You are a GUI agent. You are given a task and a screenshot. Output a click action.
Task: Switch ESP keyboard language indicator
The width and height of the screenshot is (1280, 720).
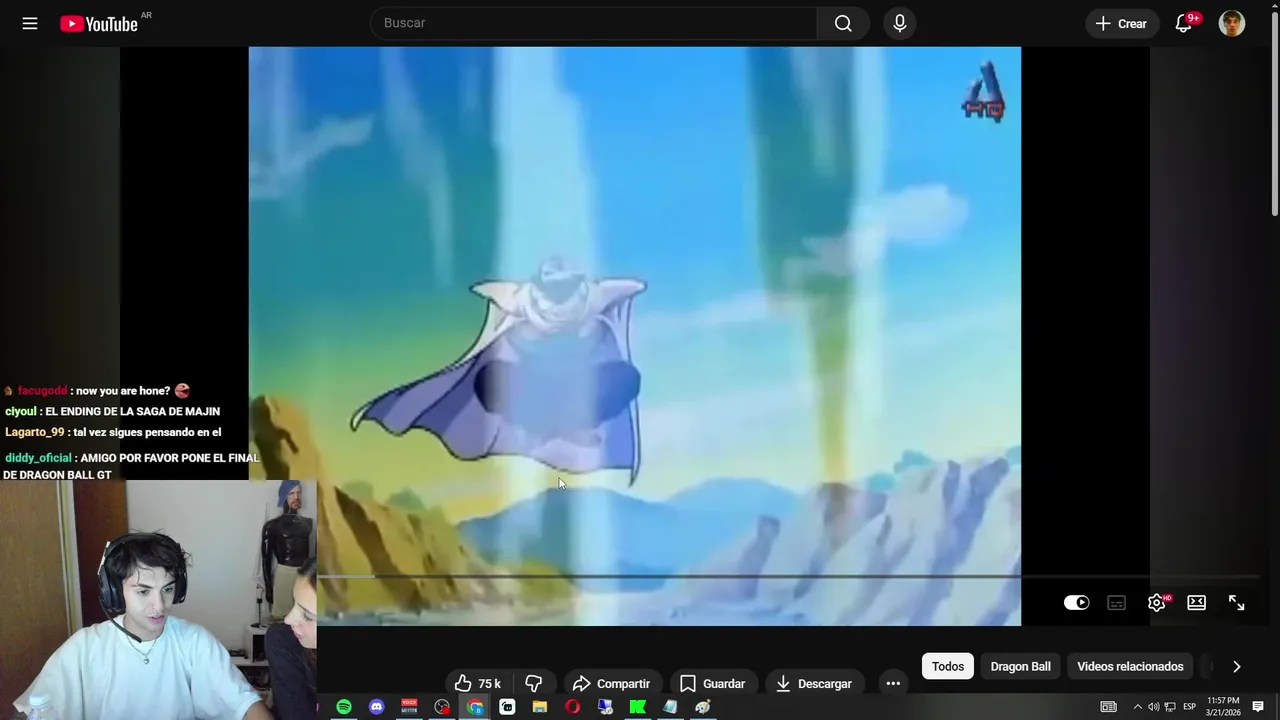1190,707
